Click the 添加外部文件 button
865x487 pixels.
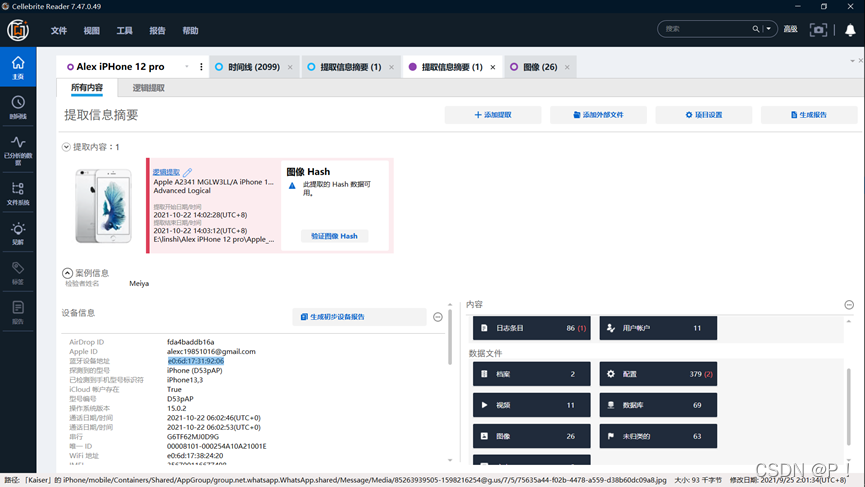(x=598, y=115)
